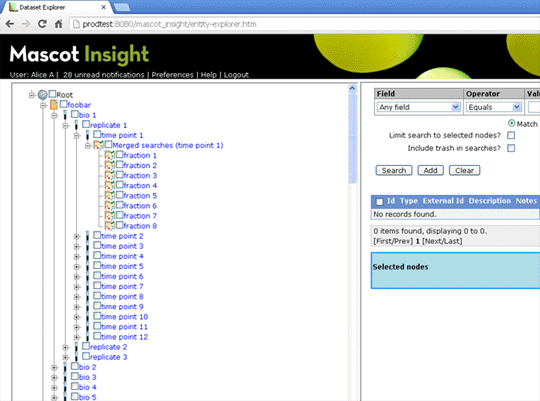540x401 pixels.
Task: Close the Dataset Explorer tab
Action: click(x=104, y=7)
